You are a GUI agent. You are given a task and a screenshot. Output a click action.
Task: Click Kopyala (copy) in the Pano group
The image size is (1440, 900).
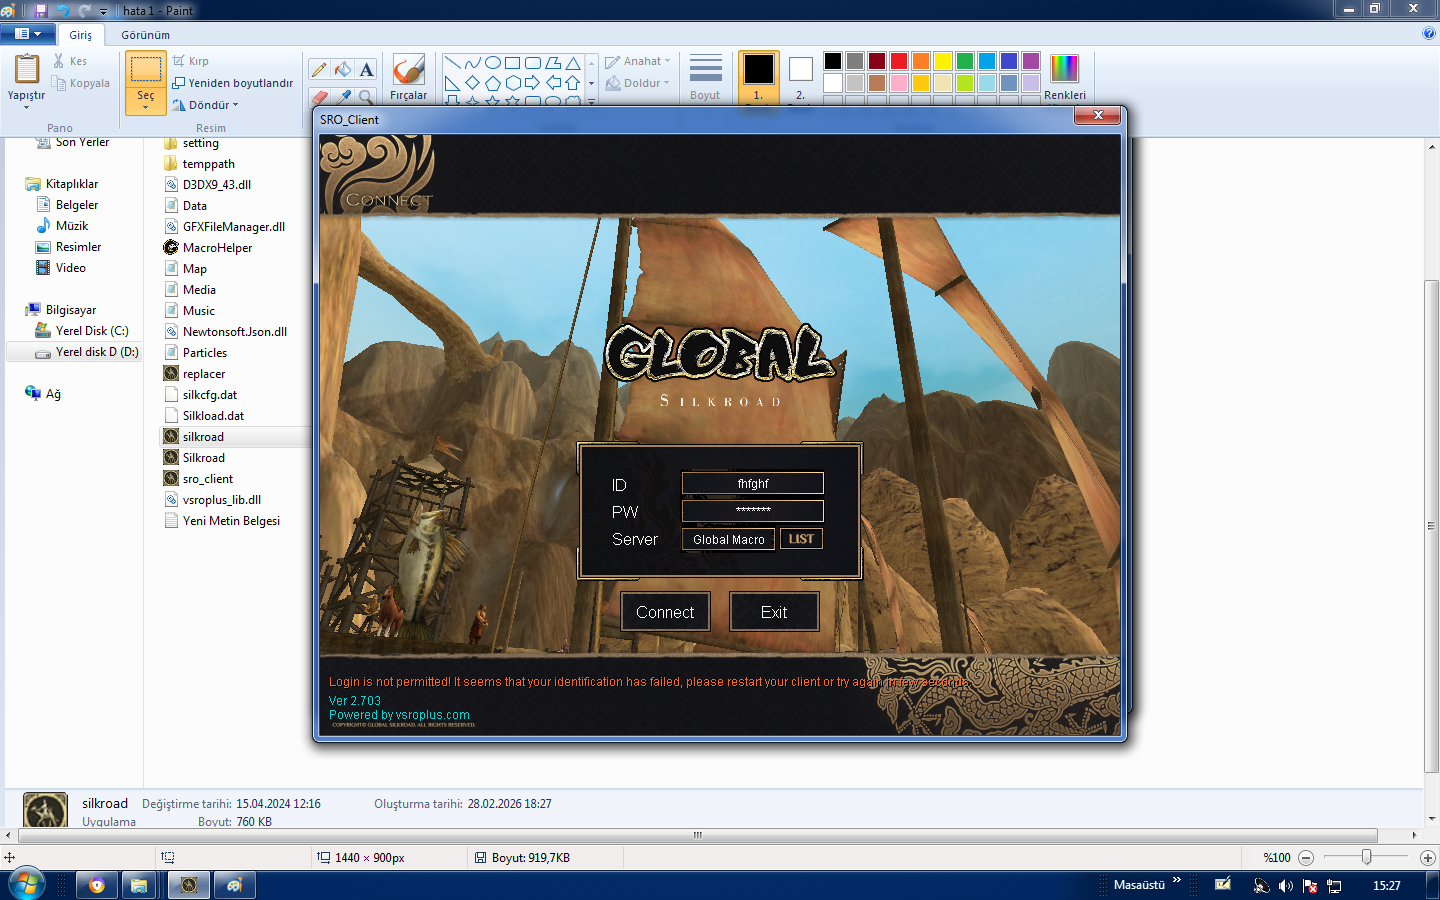[x=81, y=83]
